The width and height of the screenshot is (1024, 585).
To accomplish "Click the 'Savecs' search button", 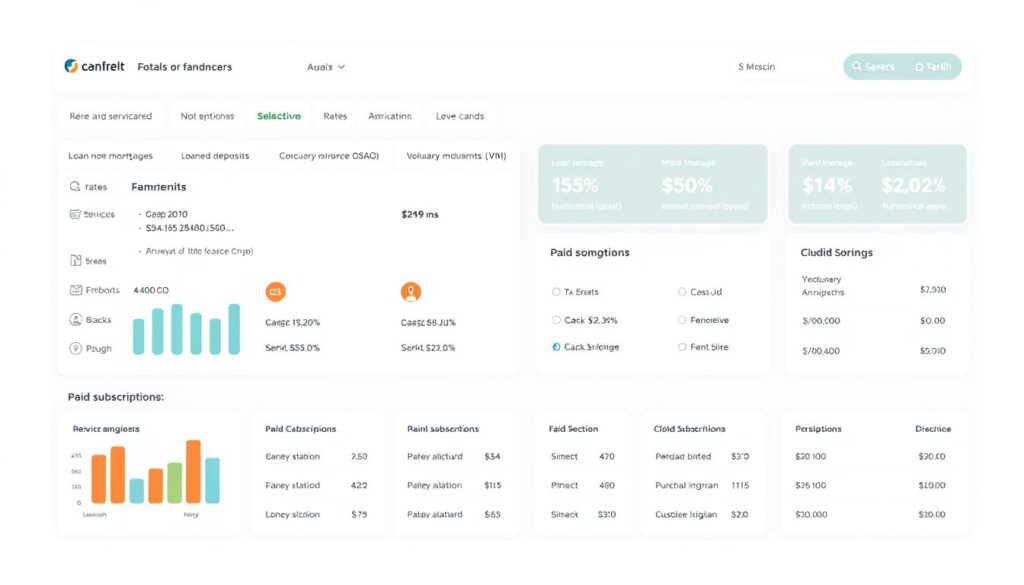I will pos(874,67).
